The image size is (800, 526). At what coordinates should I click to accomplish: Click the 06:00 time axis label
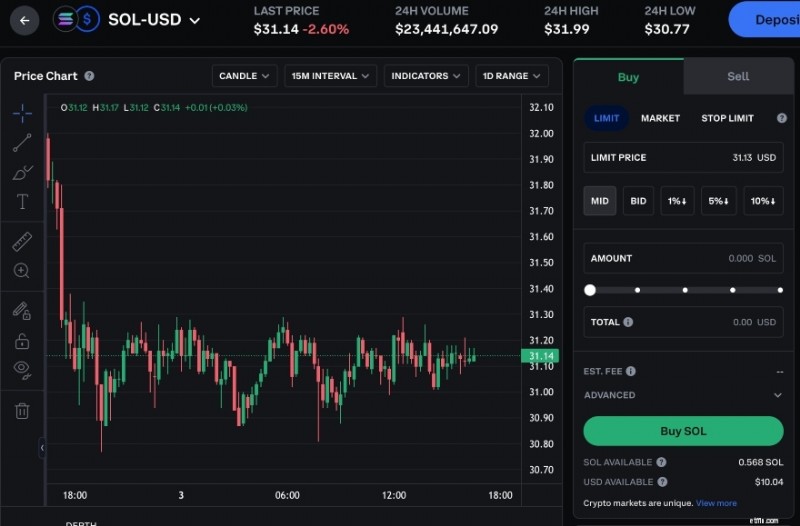(x=287, y=495)
